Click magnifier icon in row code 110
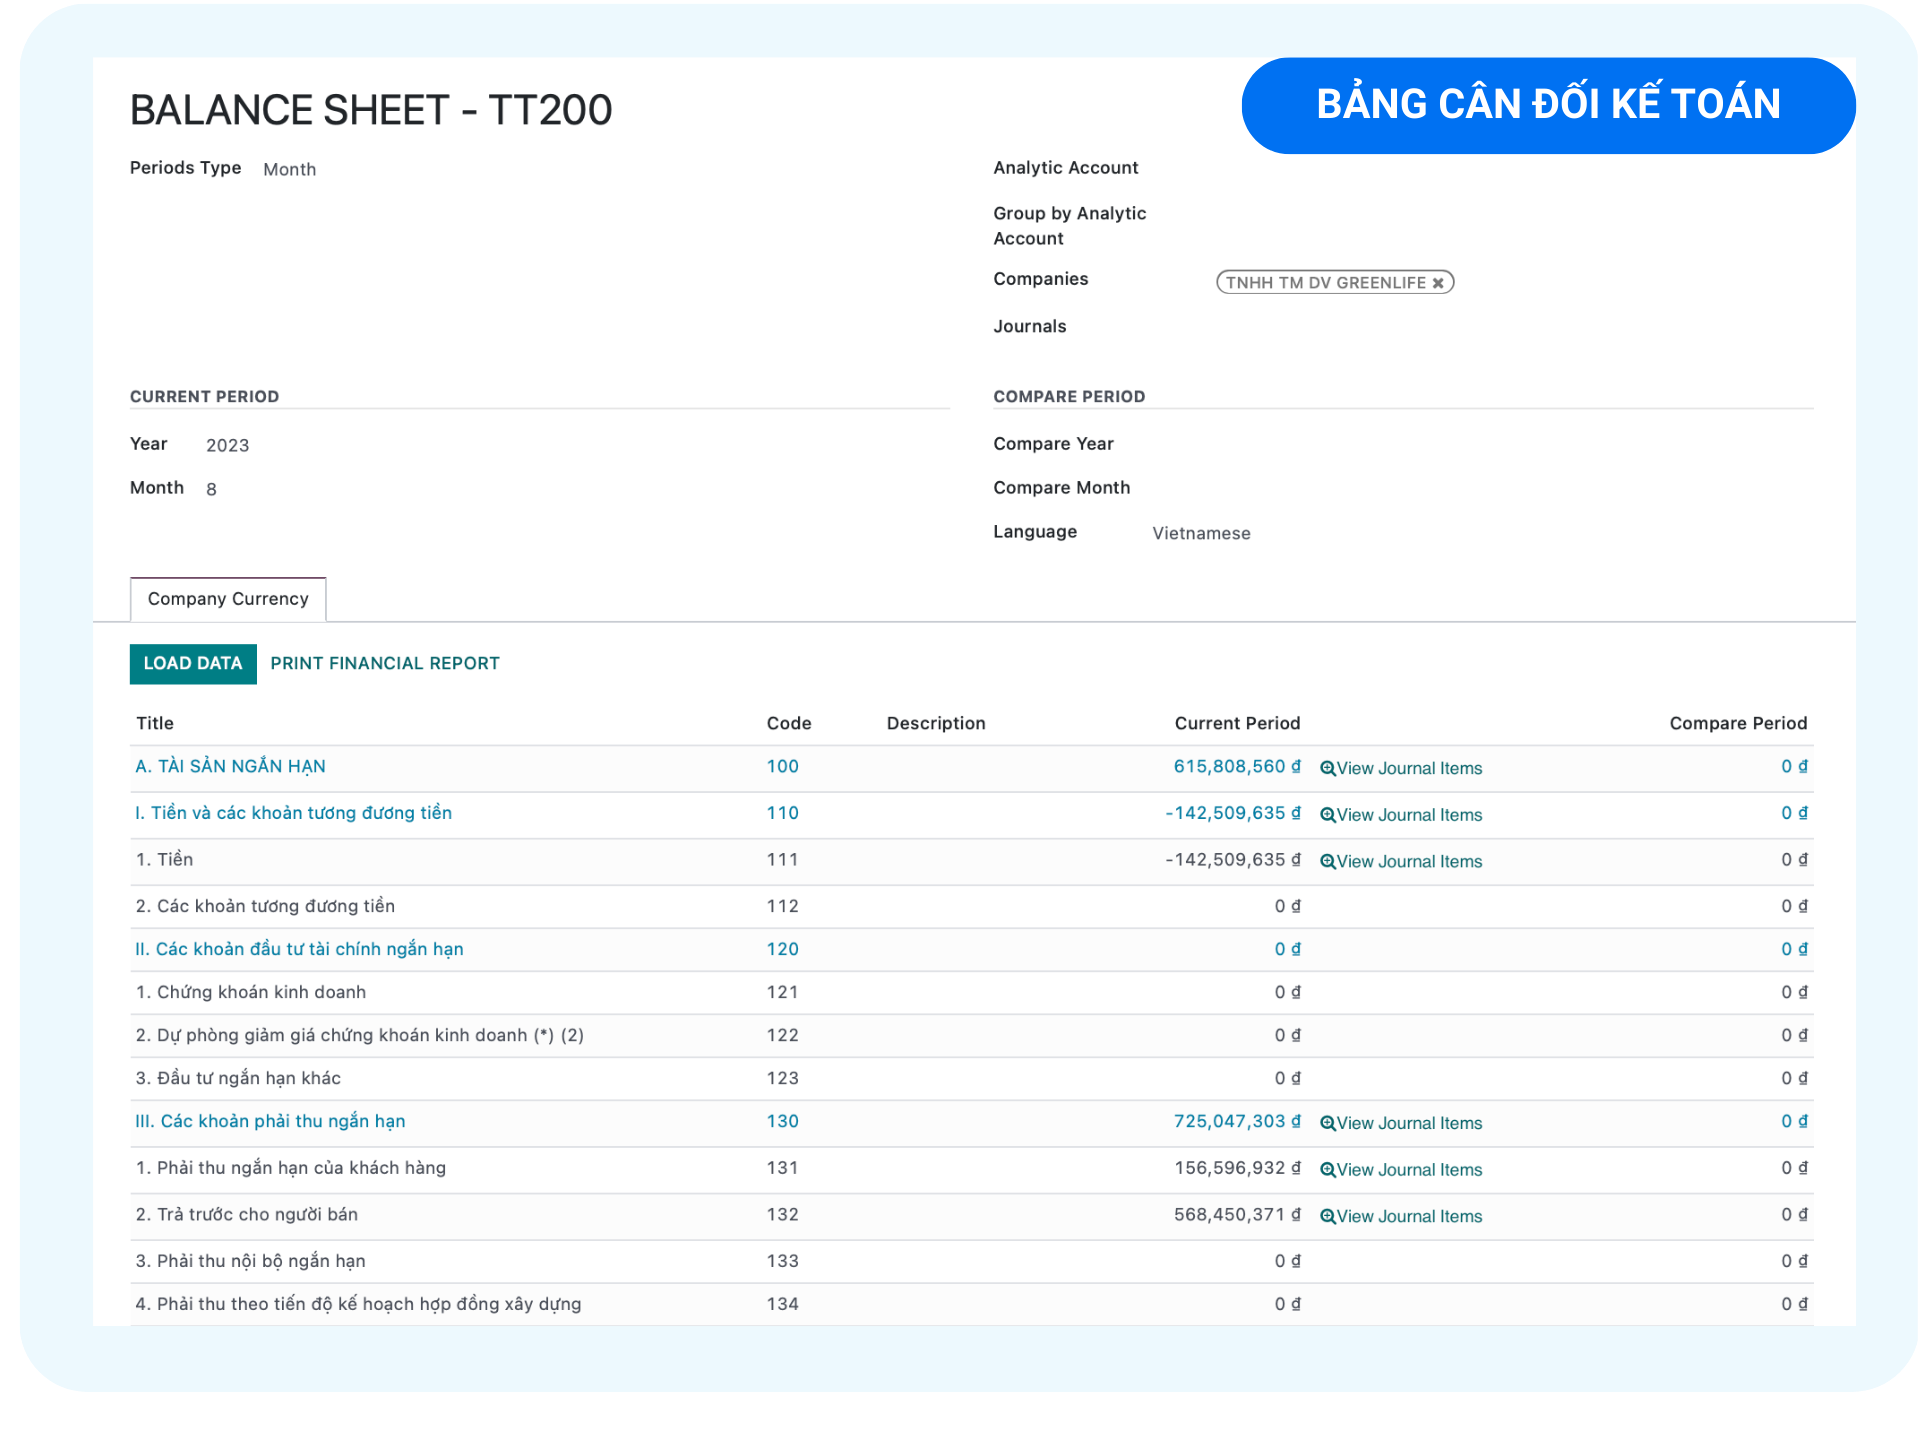The width and height of the screenshot is (1920, 1440). pos(1328,815)
